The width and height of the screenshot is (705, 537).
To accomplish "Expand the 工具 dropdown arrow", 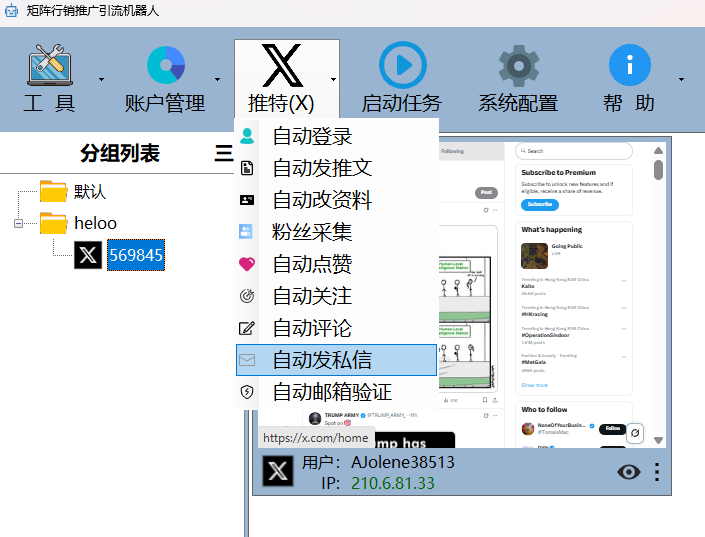I will 102,80.
